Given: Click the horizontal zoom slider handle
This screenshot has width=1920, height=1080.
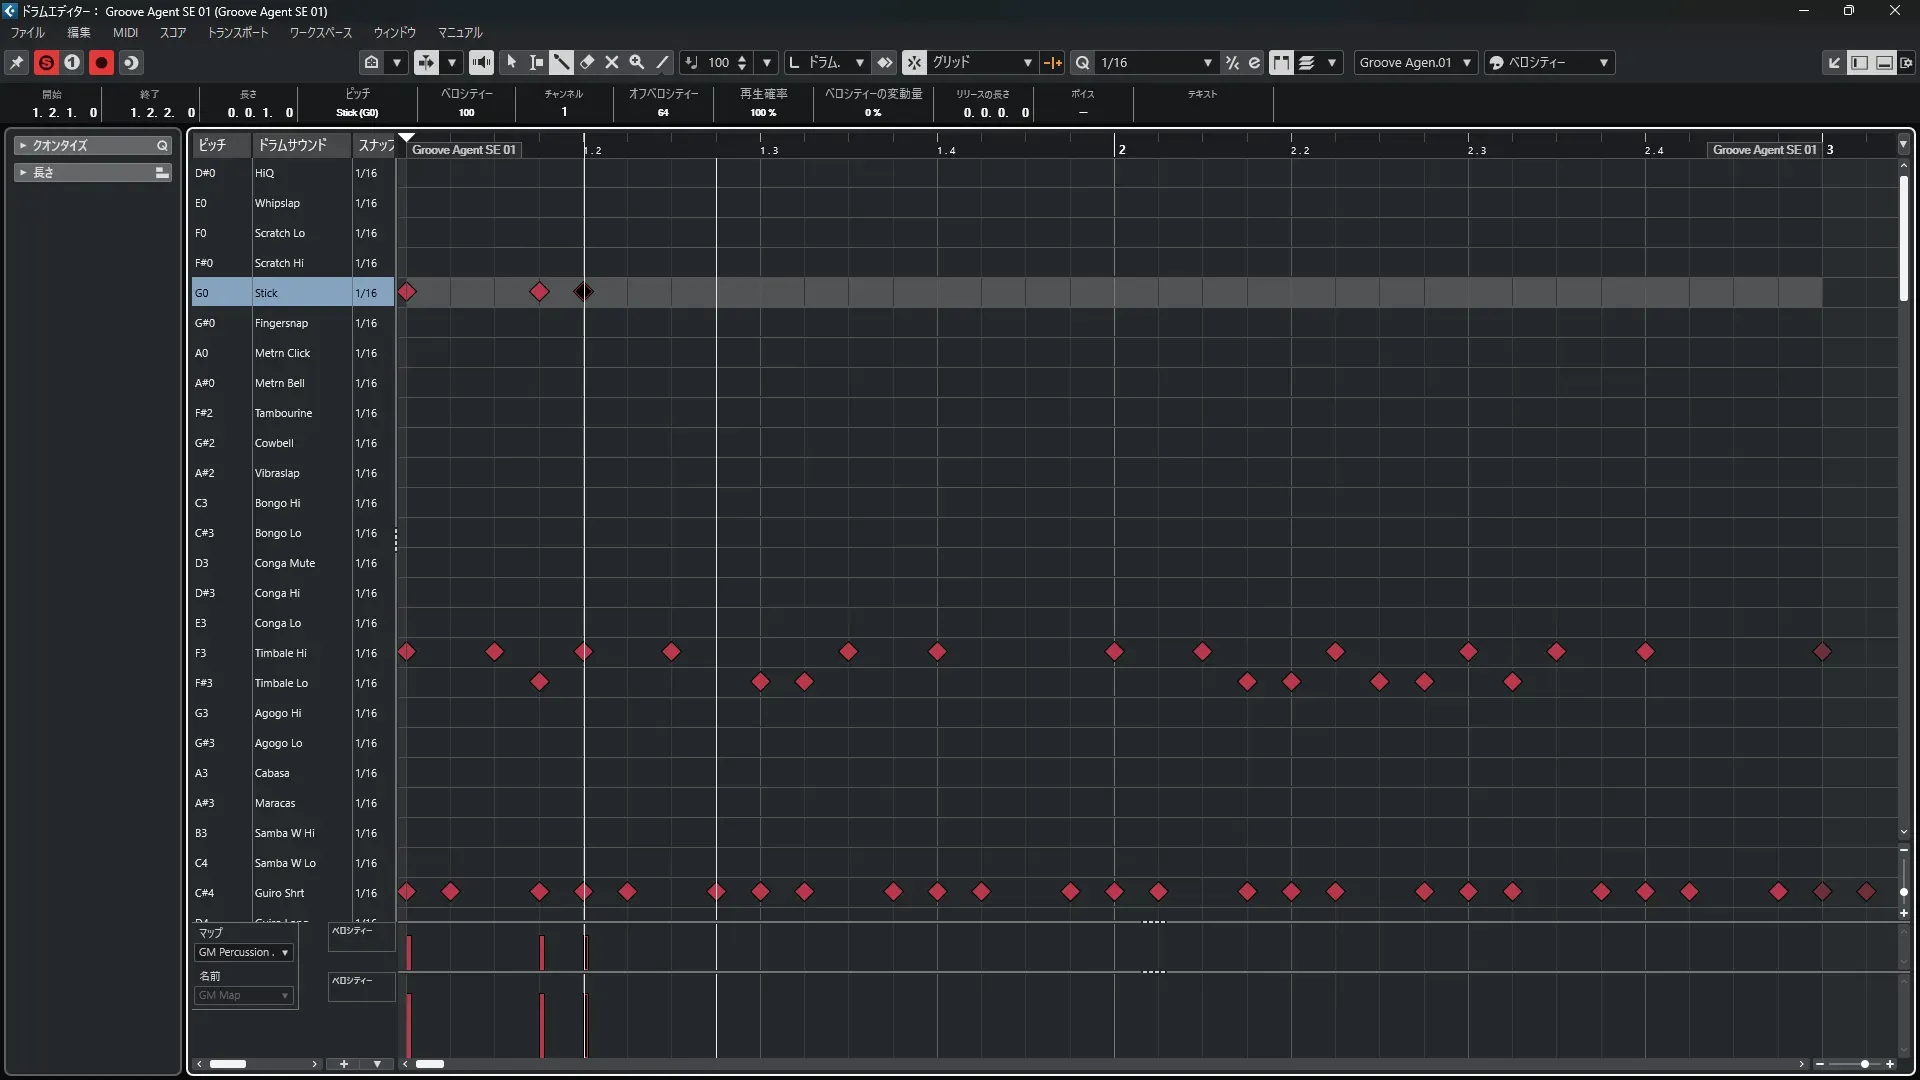Looking at the screenshot, I should (1864, 1064).
